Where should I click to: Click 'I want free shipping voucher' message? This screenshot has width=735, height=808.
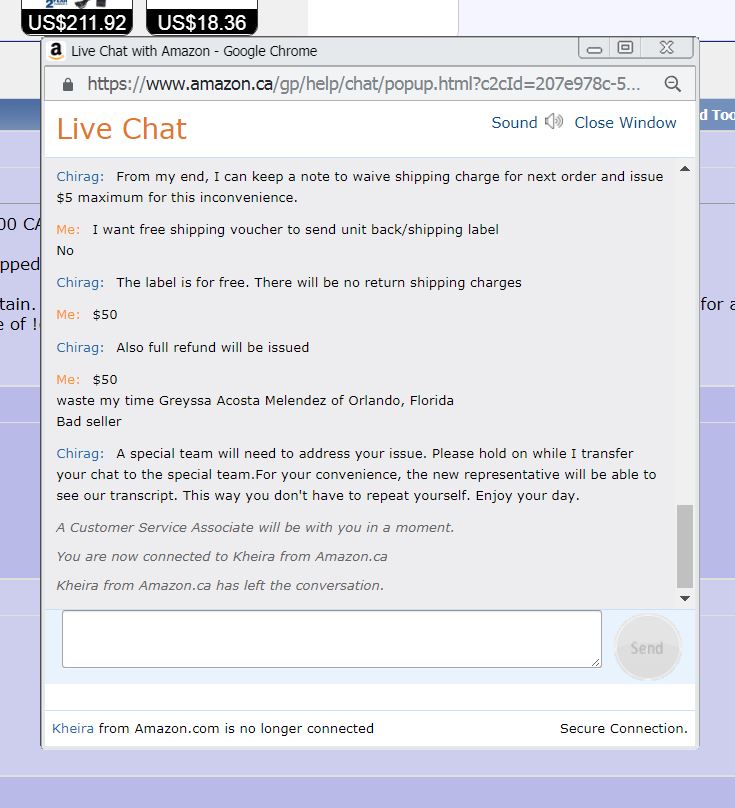pos(295,229)
